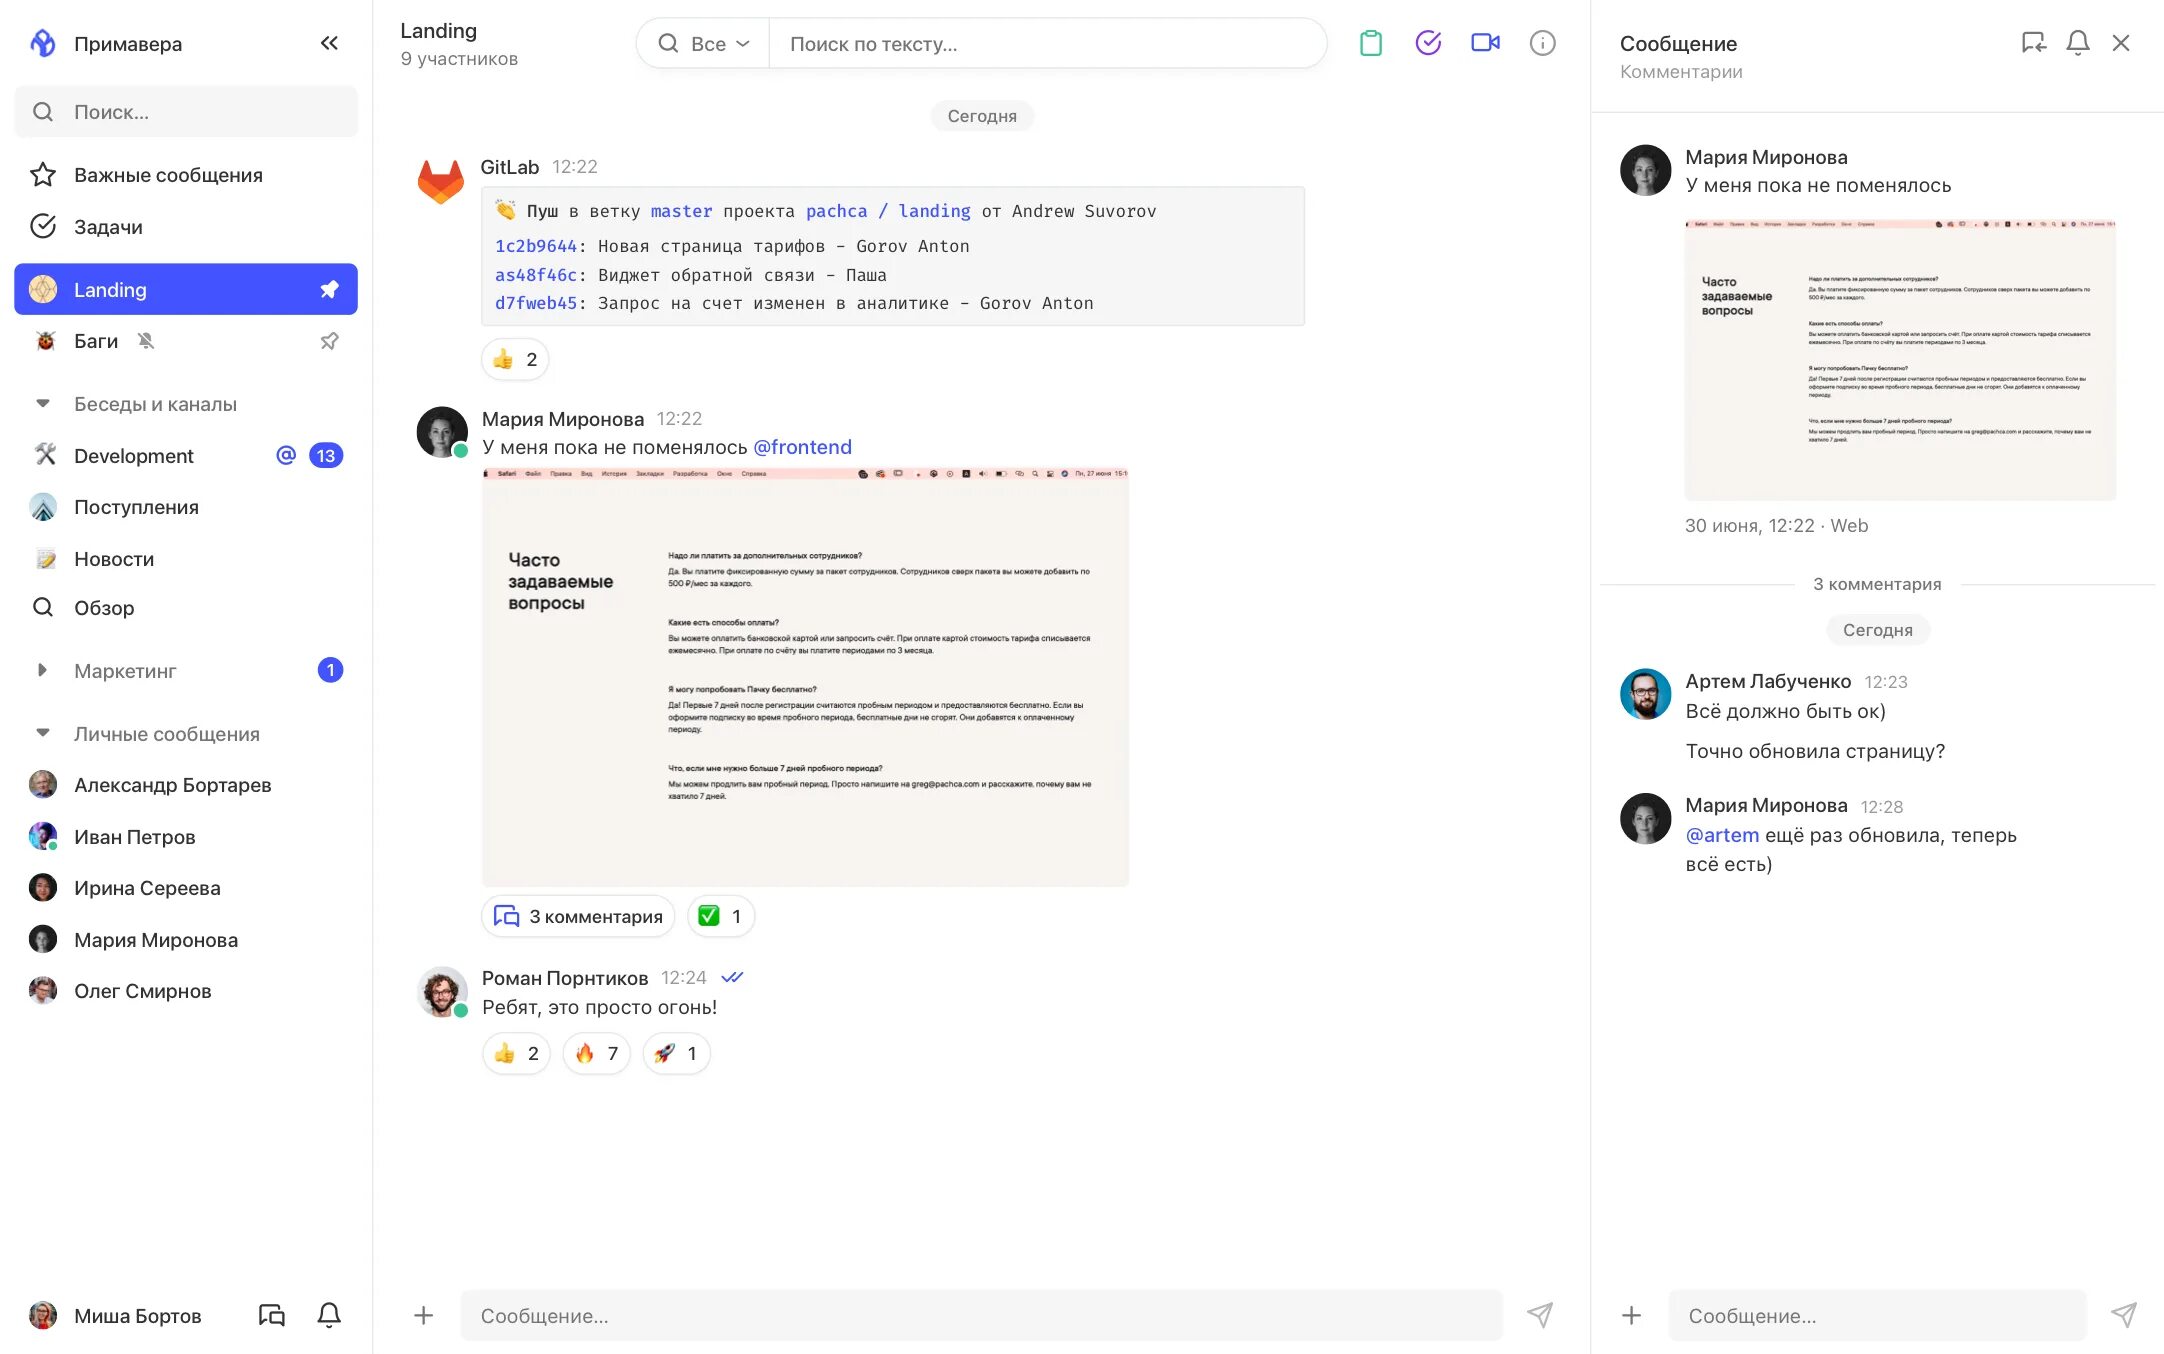Image resolution: width=2164 pixels, height=1354 pixels.
Task: Click the bookmark/save message icon
Action: [2031, 44]
